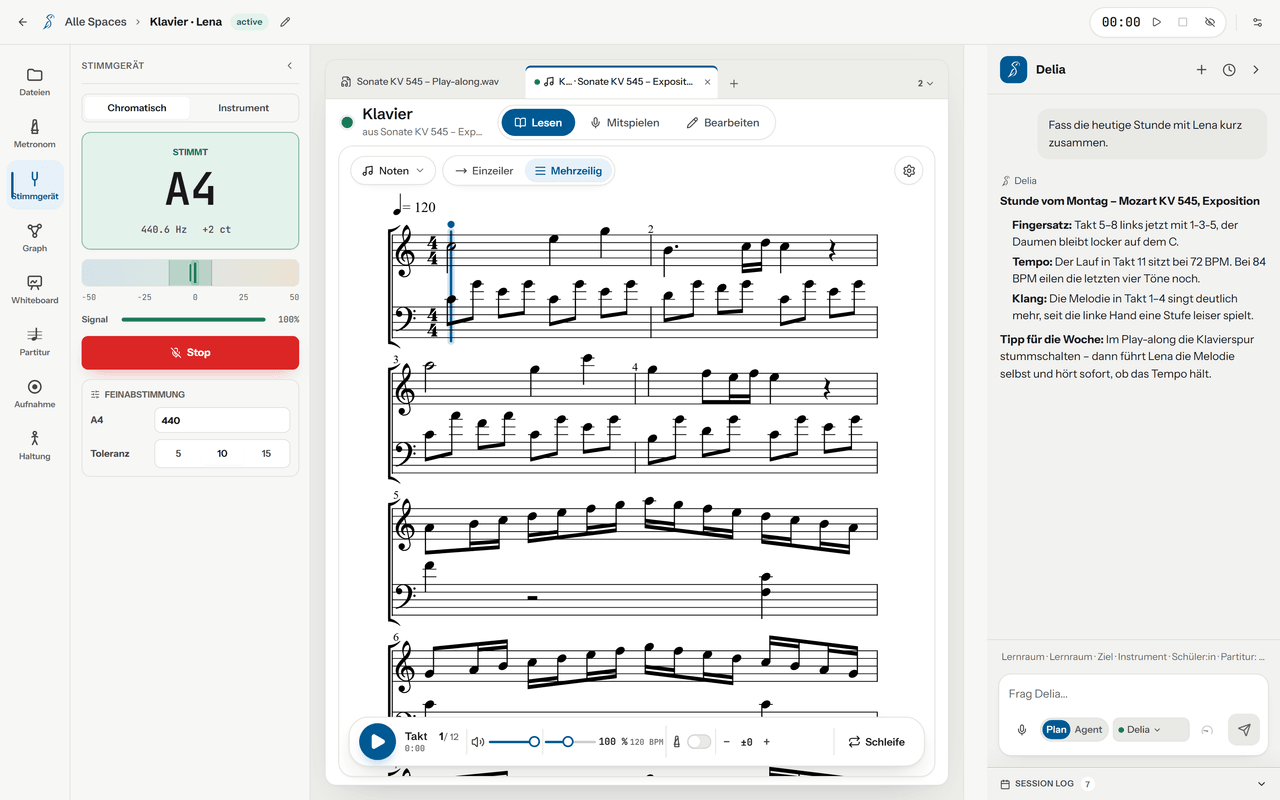
Task: Open the sliders settings icon top right
Action: pyautogui.click(x=1257, y=22)
